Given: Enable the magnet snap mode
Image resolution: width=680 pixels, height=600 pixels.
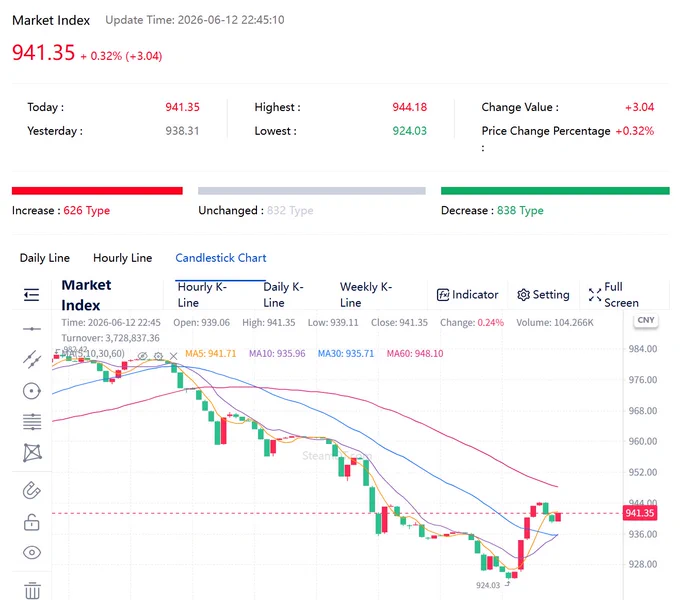Looking at the screenshot, I should click(32, 490).
